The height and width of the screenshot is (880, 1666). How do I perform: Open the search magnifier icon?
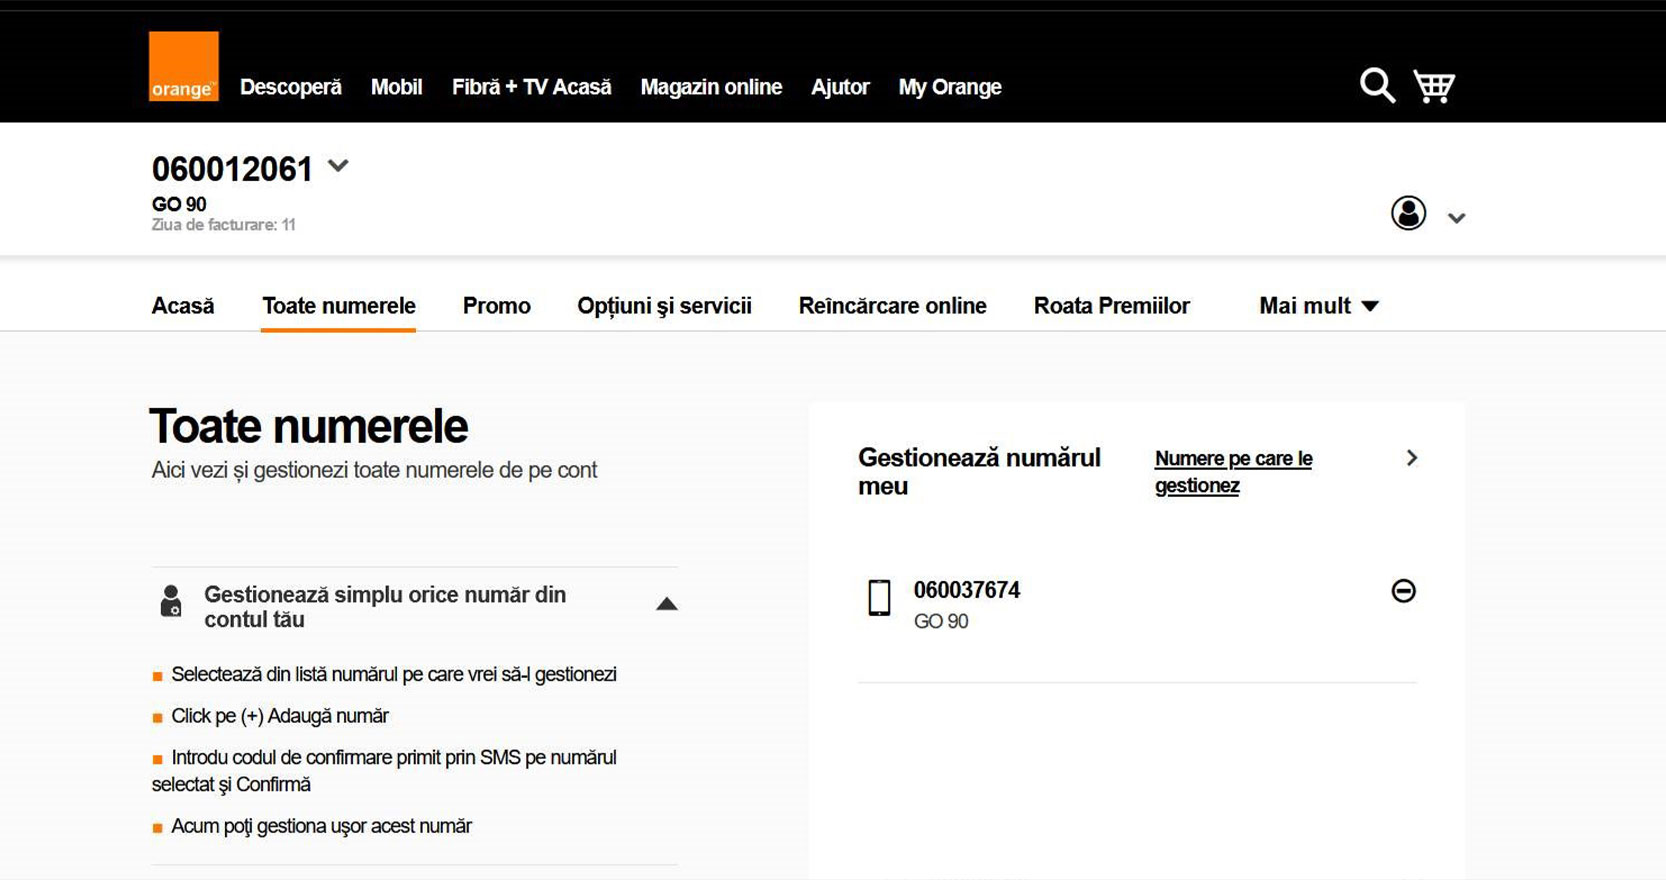[x=1376, y=86]
